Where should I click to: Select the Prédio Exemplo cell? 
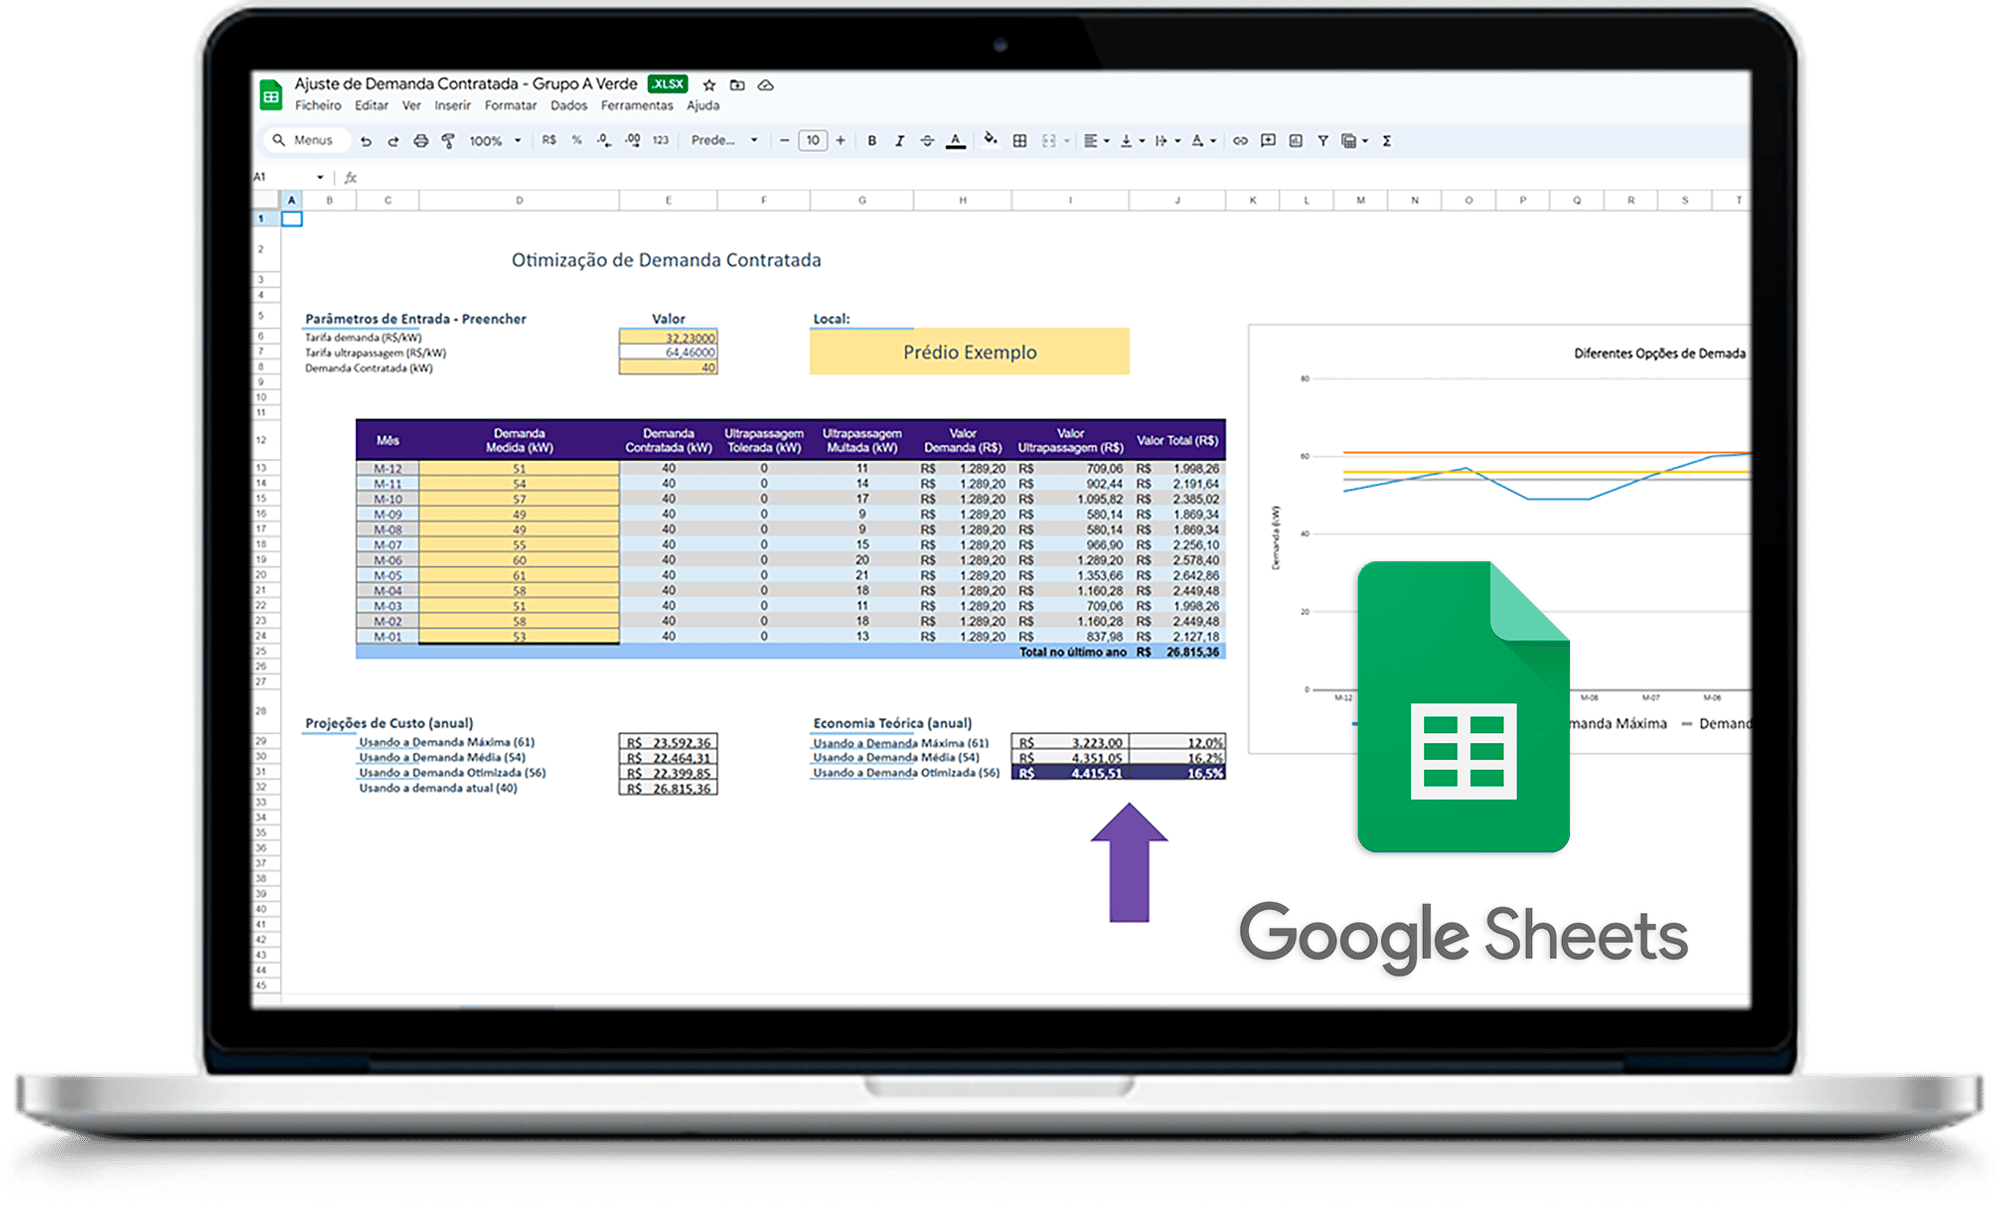(x=969, y=352)
